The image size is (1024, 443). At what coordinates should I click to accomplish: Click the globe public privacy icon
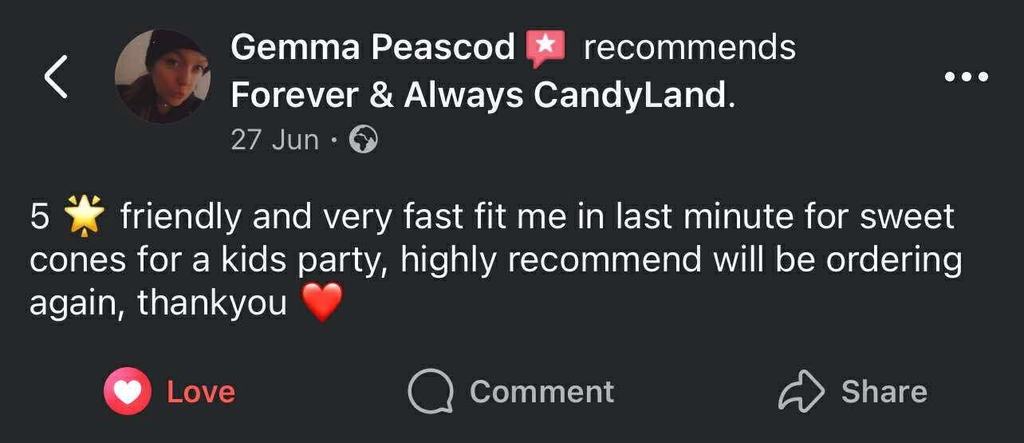[363, 140]
